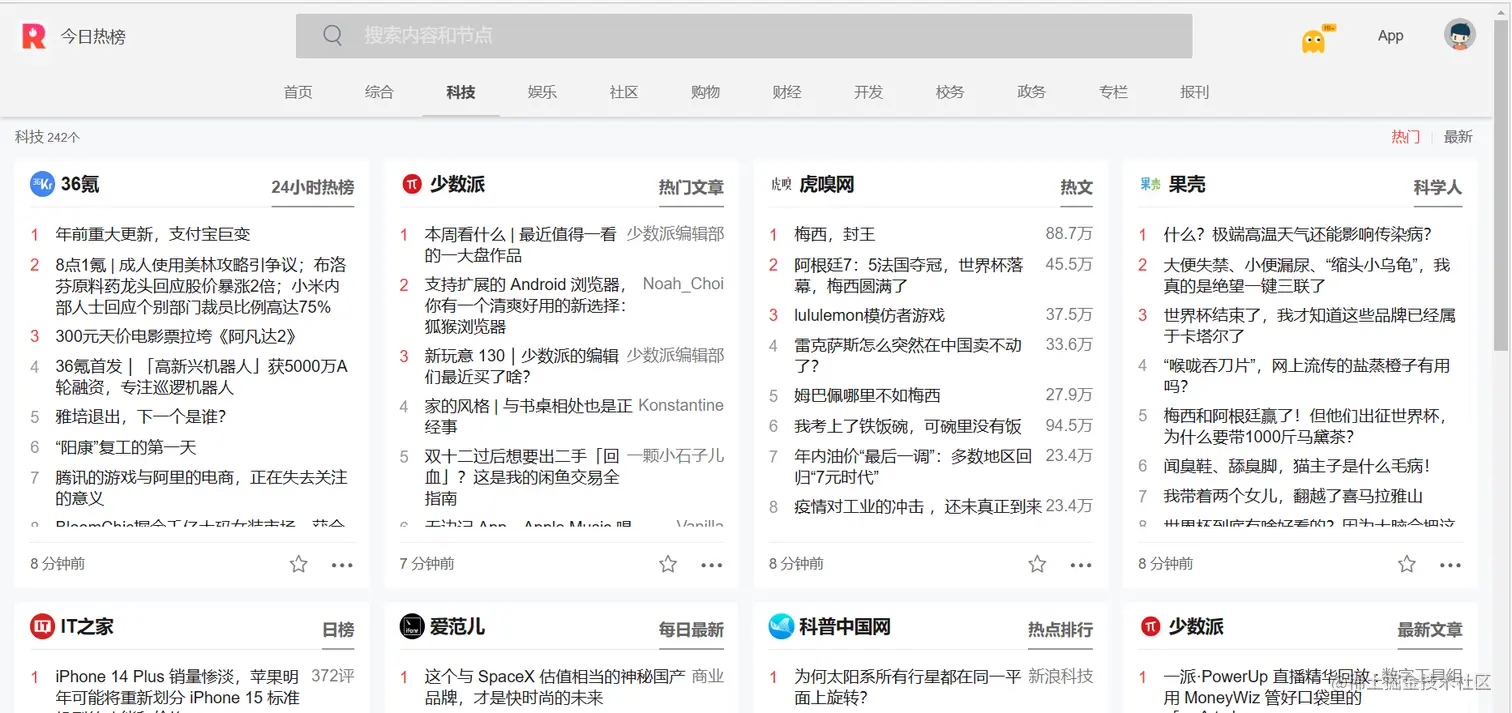Open more options on 少数派 热门文章 card
The width and height of the screenshot is (1512, 713).
pyautogui.click(x=712, y=565)
